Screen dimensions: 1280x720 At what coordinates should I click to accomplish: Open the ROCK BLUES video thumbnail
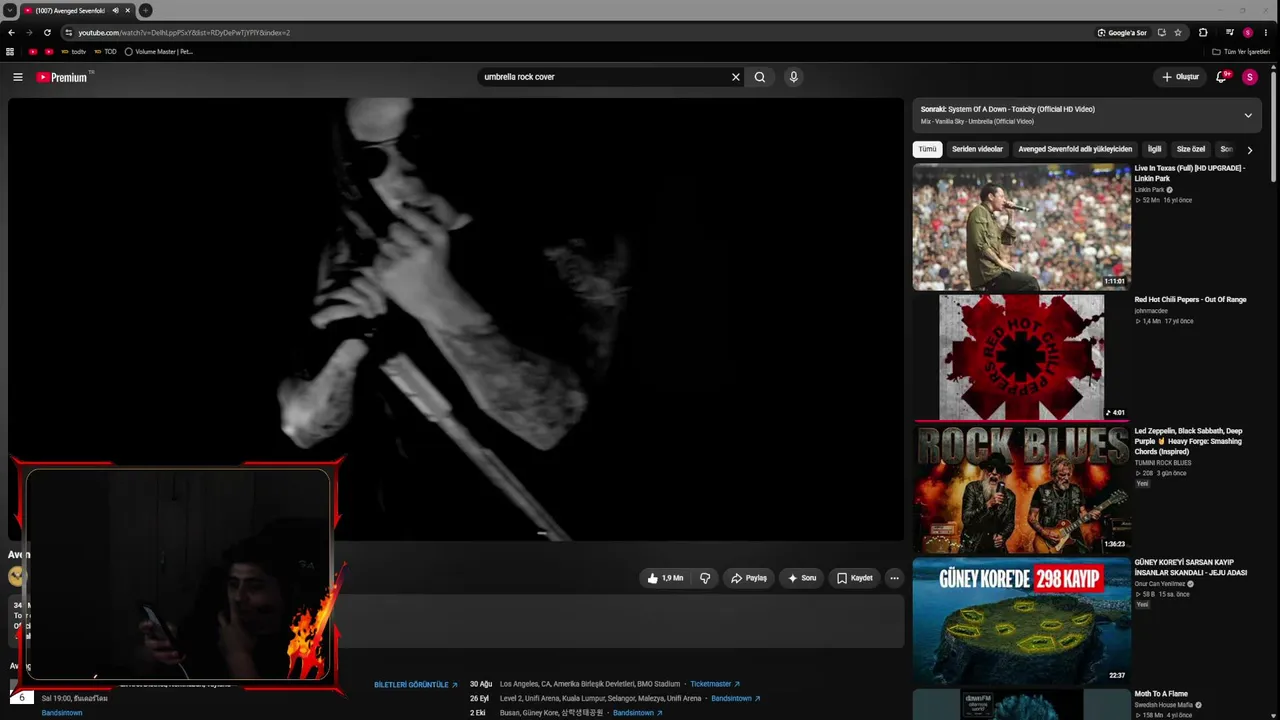click(1022, 488)
